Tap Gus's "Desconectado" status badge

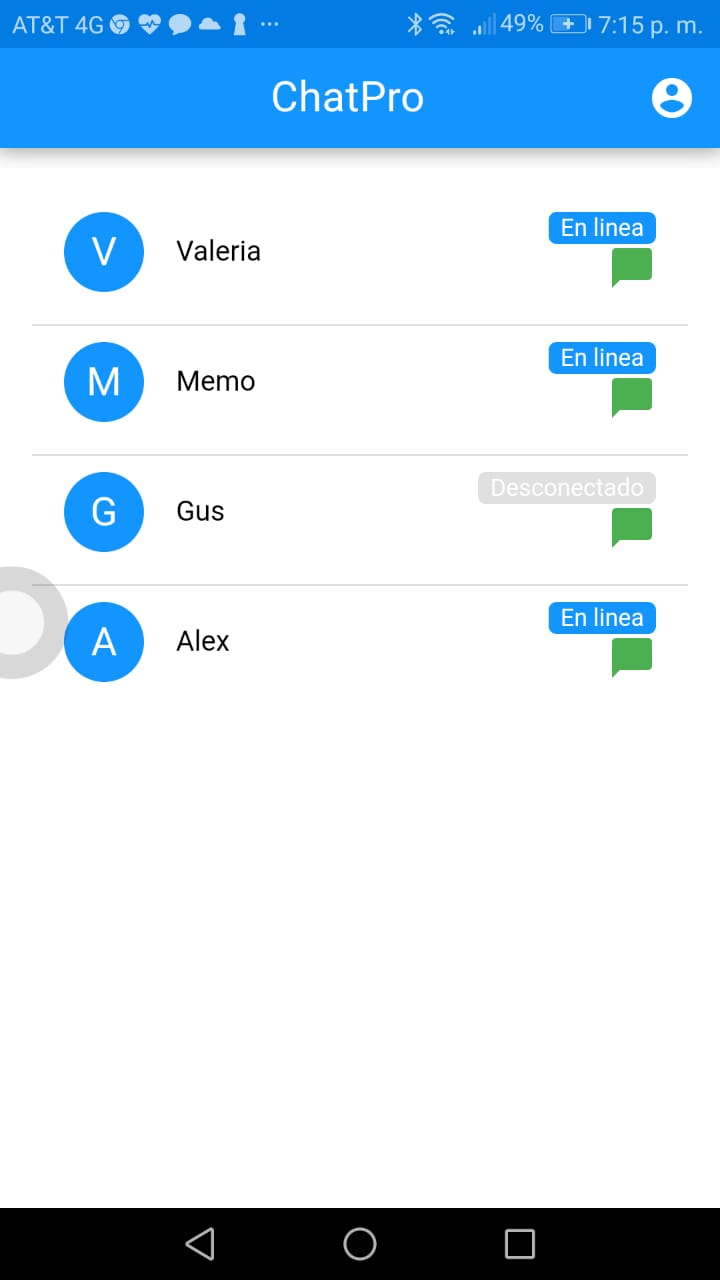tap(567, 488)
